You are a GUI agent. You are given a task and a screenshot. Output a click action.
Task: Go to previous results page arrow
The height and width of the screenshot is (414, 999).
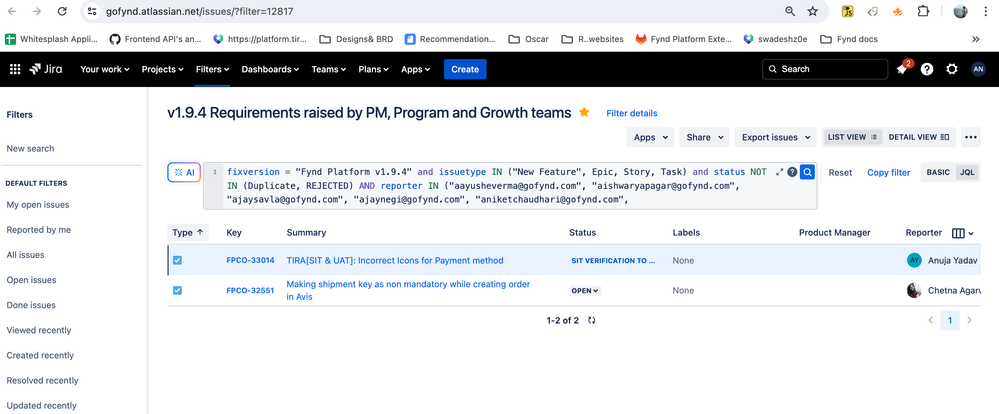coord(930,320)
